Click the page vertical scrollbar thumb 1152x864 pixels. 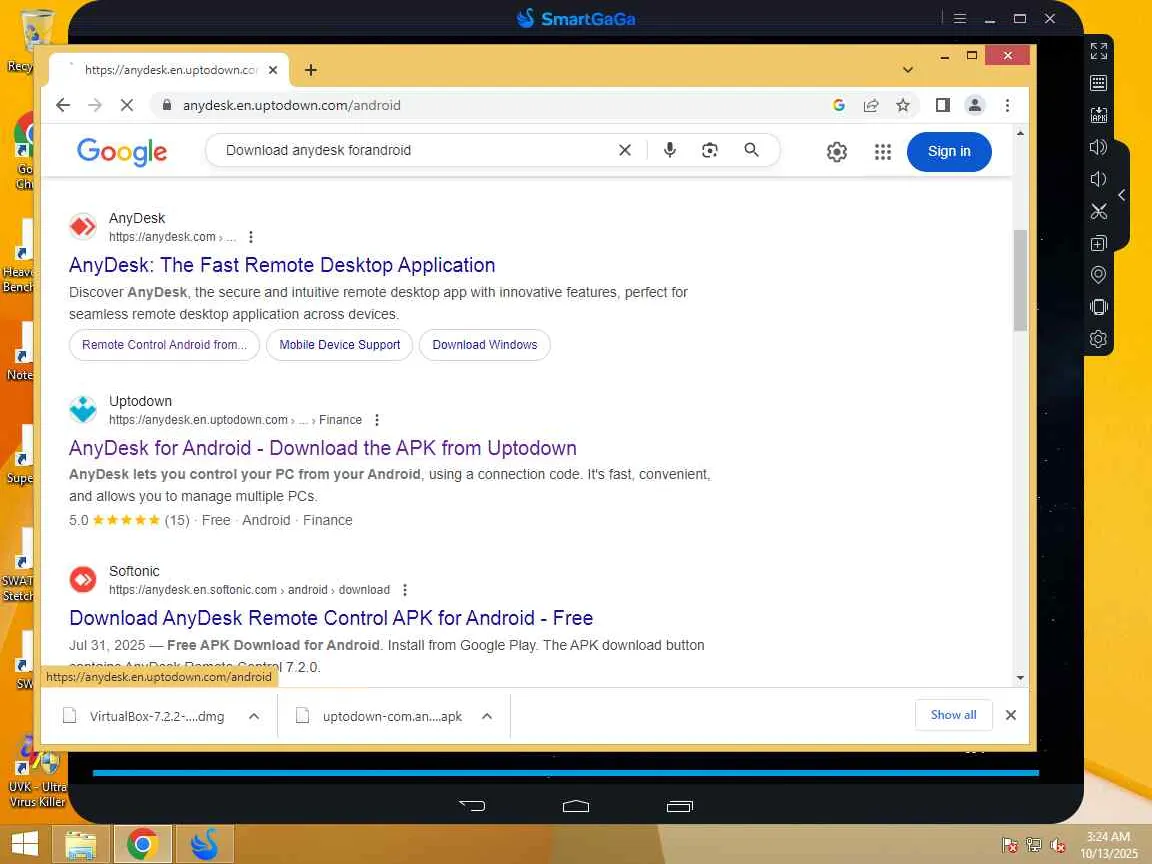point(1020,280)
